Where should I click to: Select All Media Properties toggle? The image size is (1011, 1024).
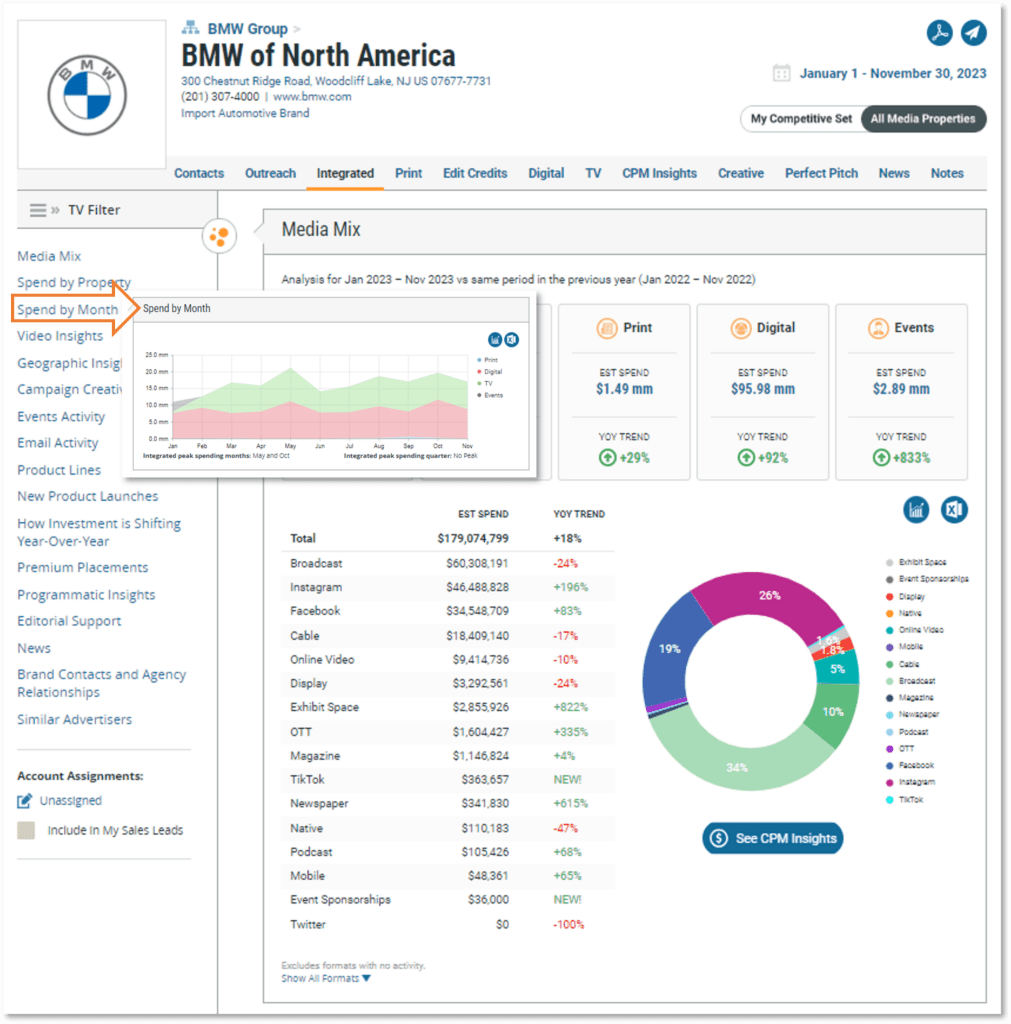(923, 119)
